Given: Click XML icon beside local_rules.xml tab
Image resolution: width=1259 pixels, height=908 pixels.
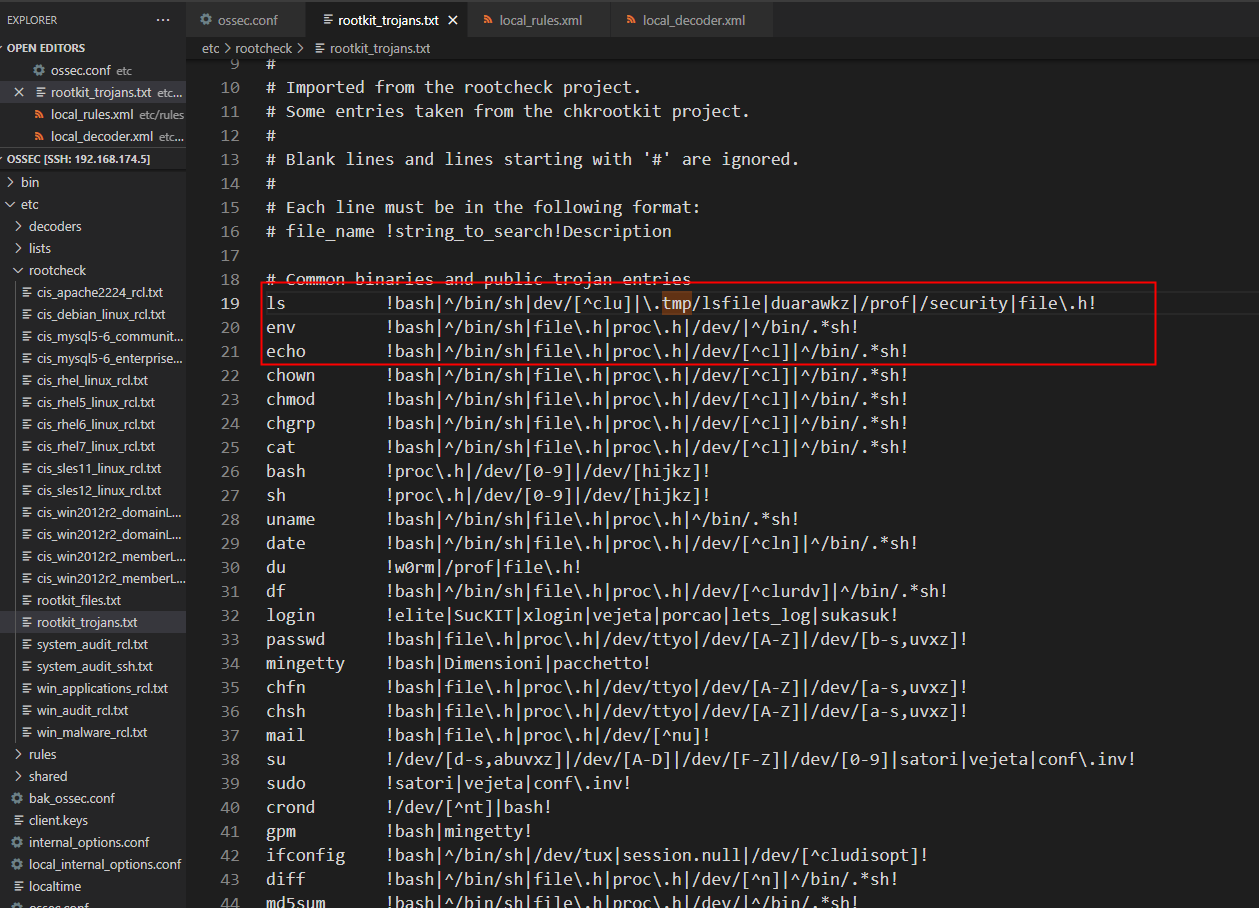Looking at the screenshot, I should tap(488, 20).
